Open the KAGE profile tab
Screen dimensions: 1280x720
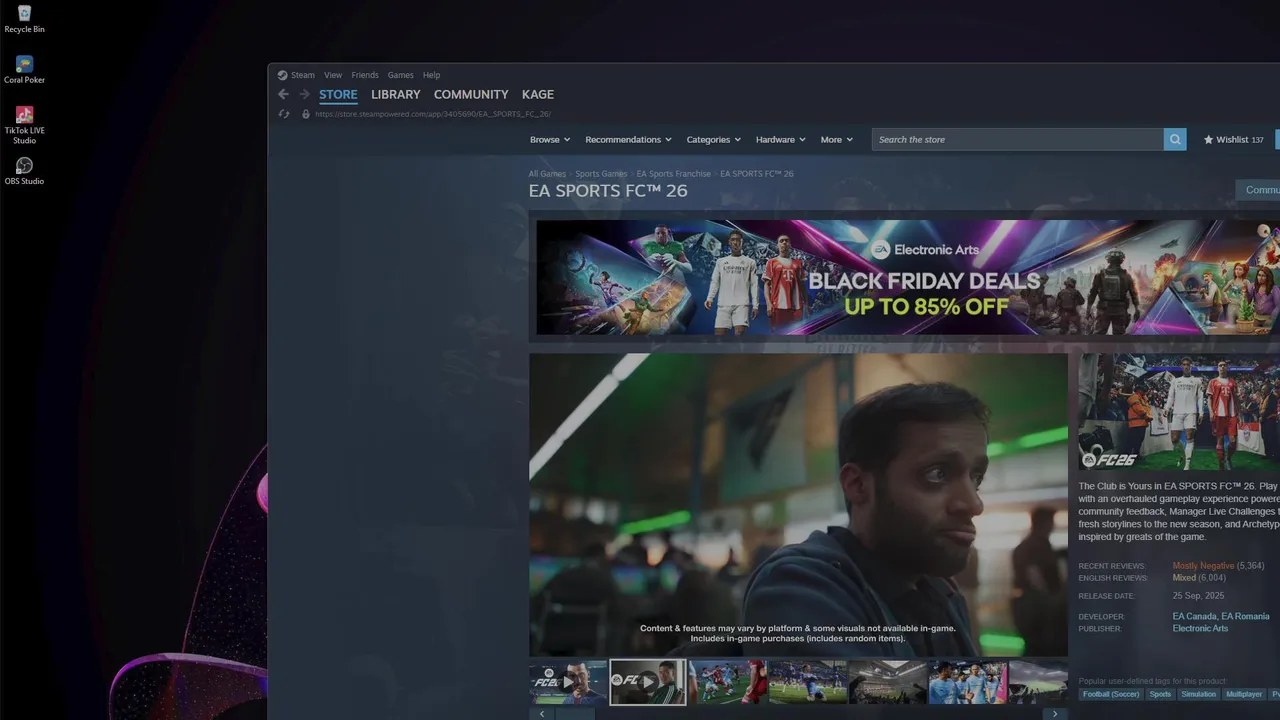pyautogui.click(x=538, y=95)
